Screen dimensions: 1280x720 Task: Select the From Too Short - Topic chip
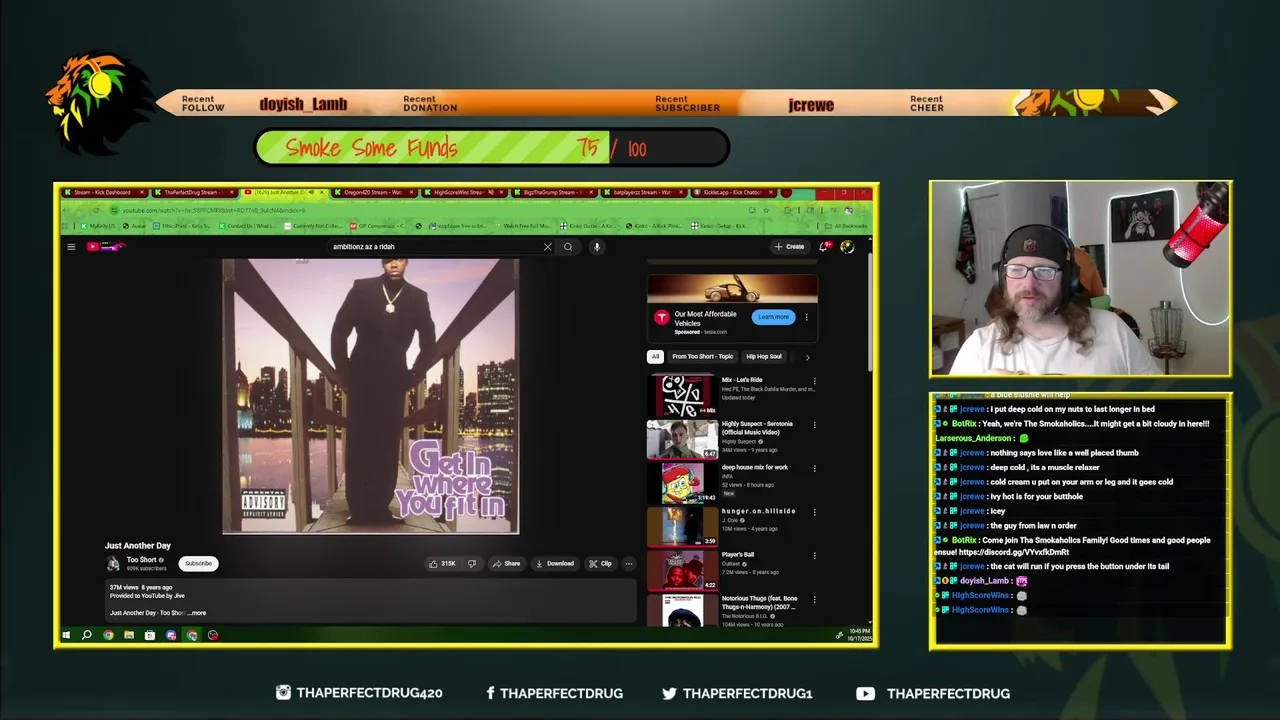702,356
